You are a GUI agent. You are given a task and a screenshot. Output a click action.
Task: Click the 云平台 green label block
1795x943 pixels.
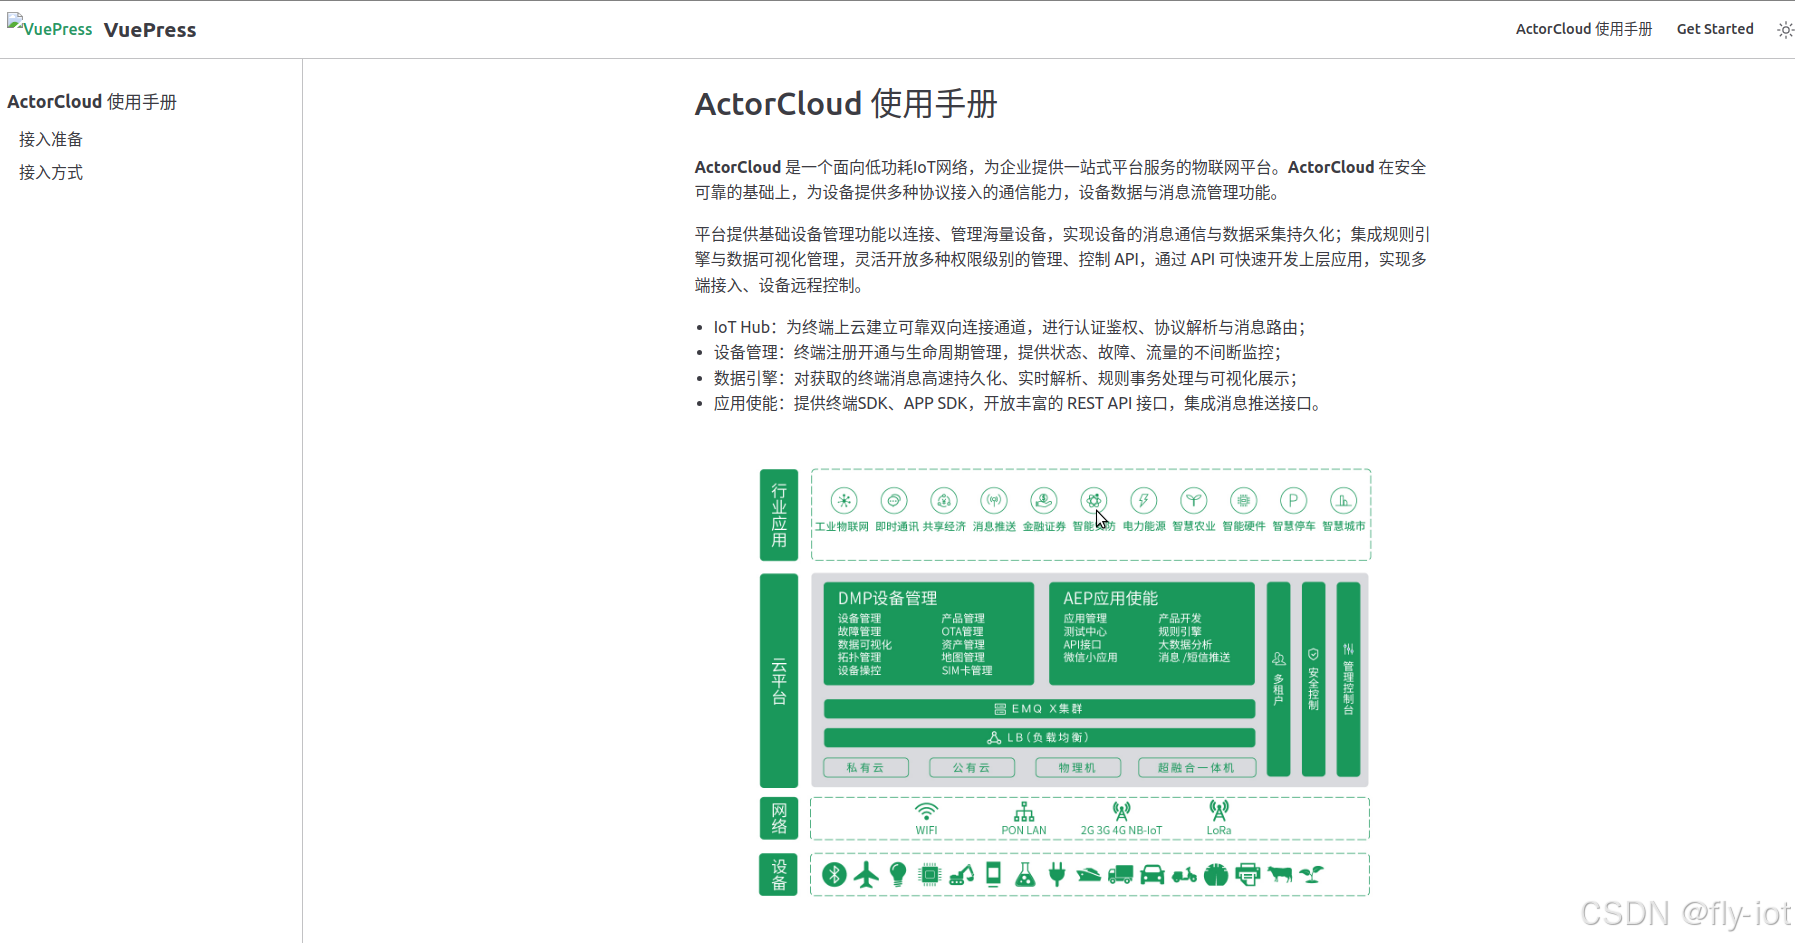pyautogui.click(x=779, y=681)
